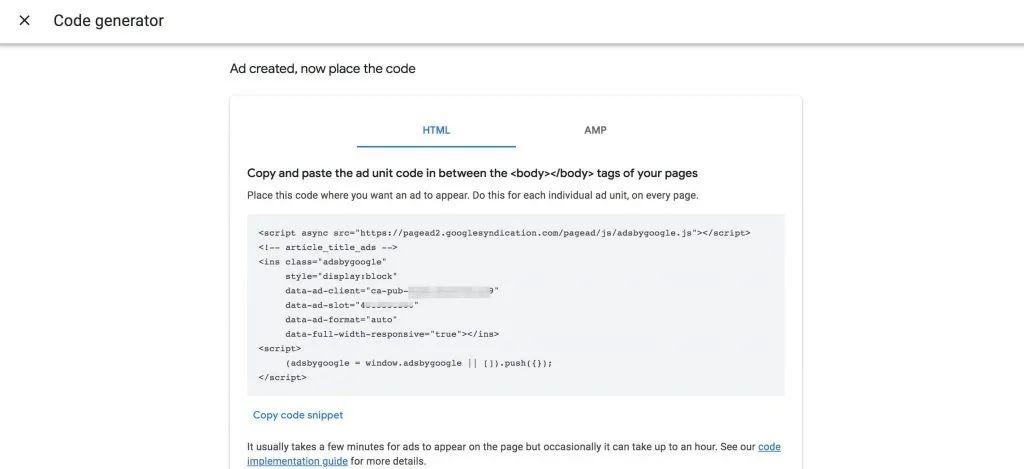Click the 'Place this code where you want' text
Image resolution: width=1024 pixels, height=469 pixels.
click(x=473, y=195)
